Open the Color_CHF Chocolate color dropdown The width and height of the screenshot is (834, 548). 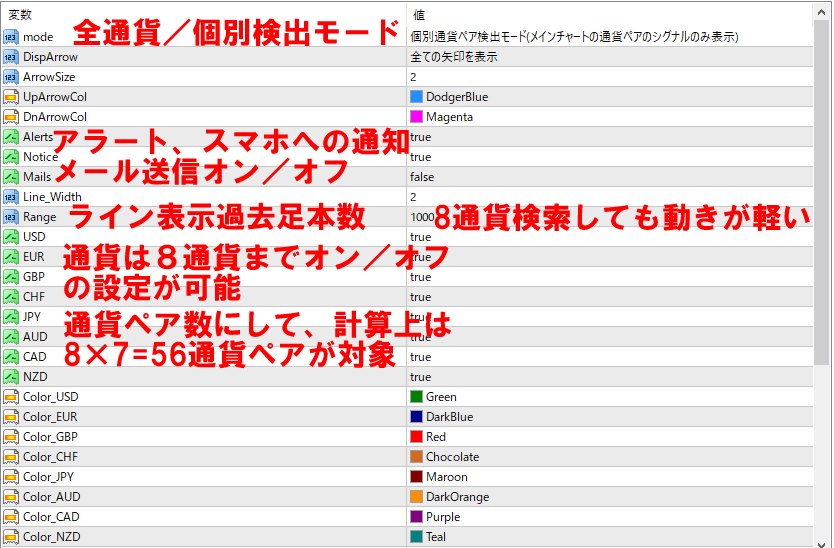[610, 457]
